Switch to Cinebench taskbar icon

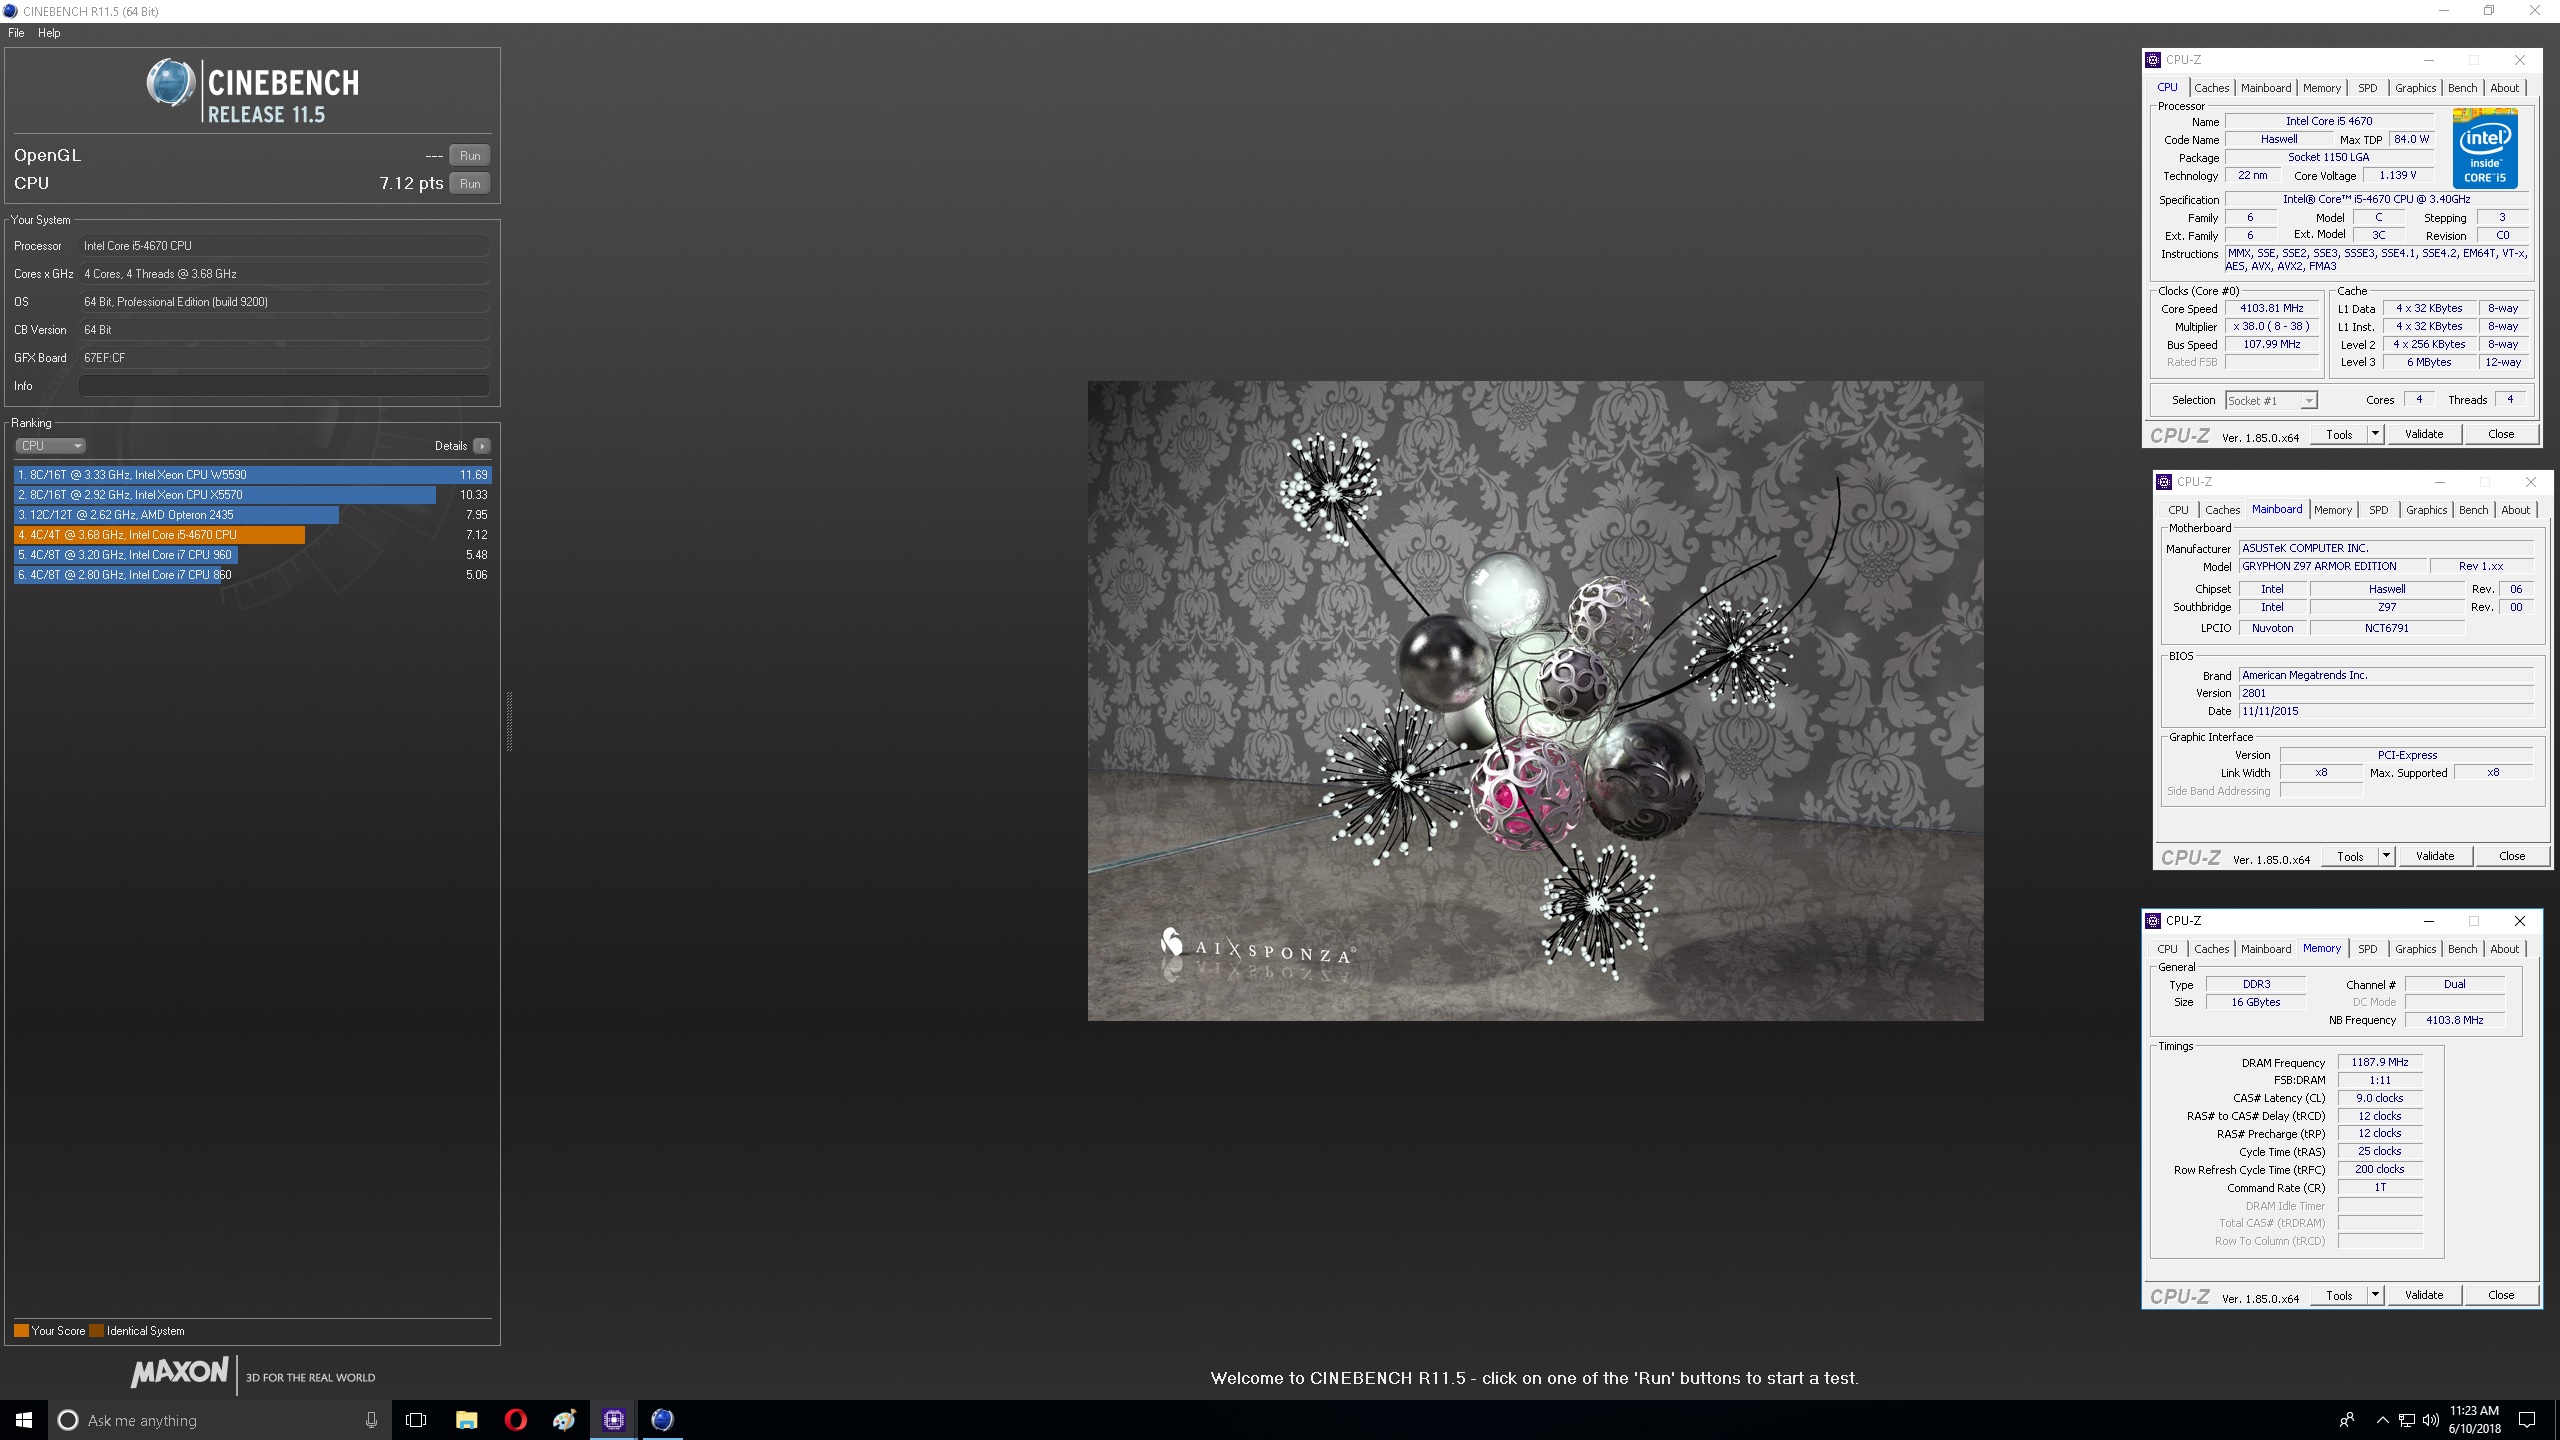662,1420
